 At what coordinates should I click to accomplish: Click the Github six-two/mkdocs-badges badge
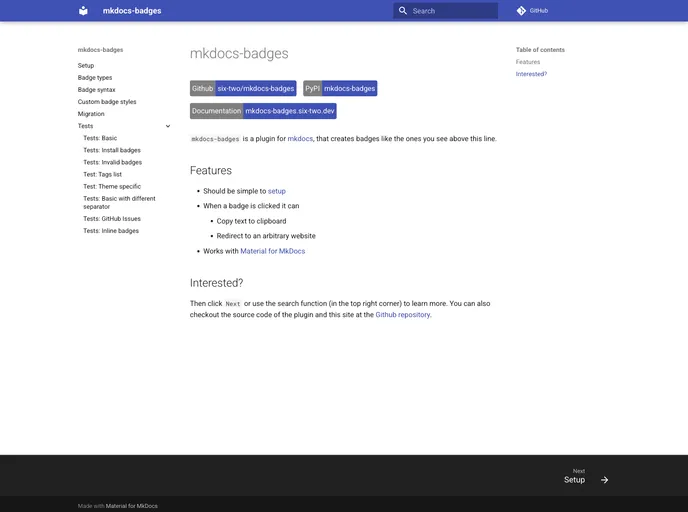pos(243,88)
